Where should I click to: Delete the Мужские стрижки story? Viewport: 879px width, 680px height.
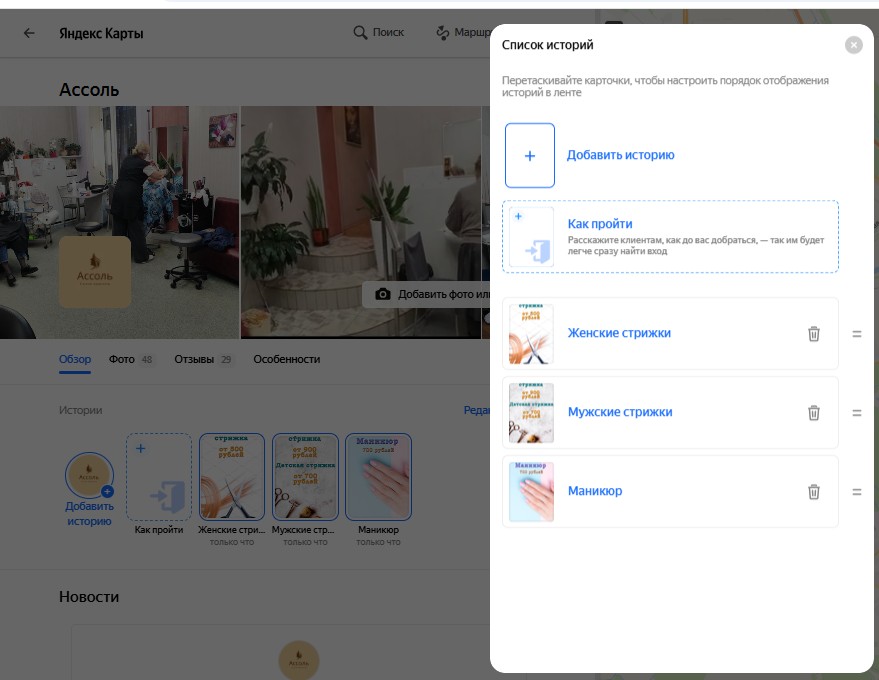(814, 413)
